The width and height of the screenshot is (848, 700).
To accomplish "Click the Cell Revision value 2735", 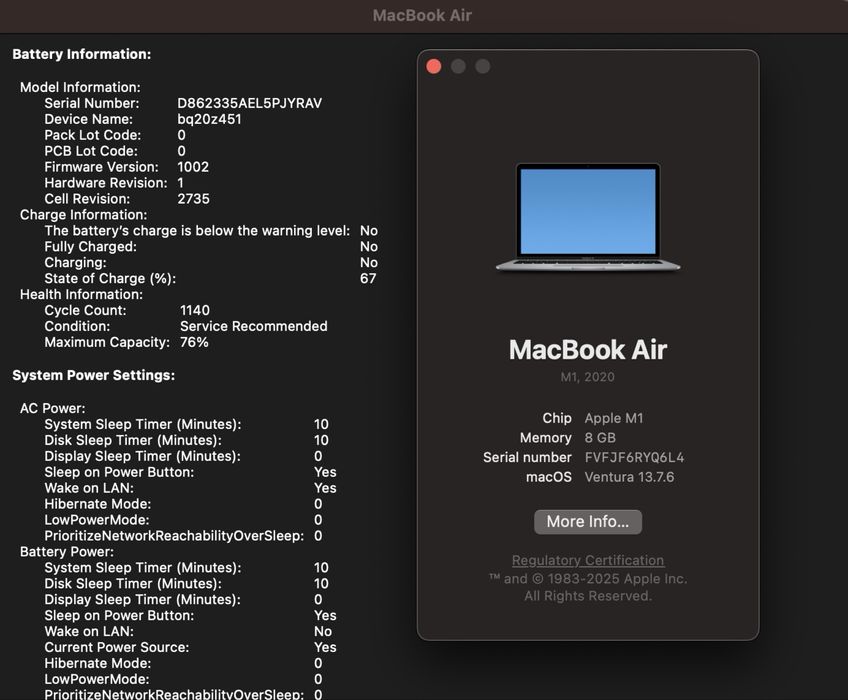I will point(194,199).
